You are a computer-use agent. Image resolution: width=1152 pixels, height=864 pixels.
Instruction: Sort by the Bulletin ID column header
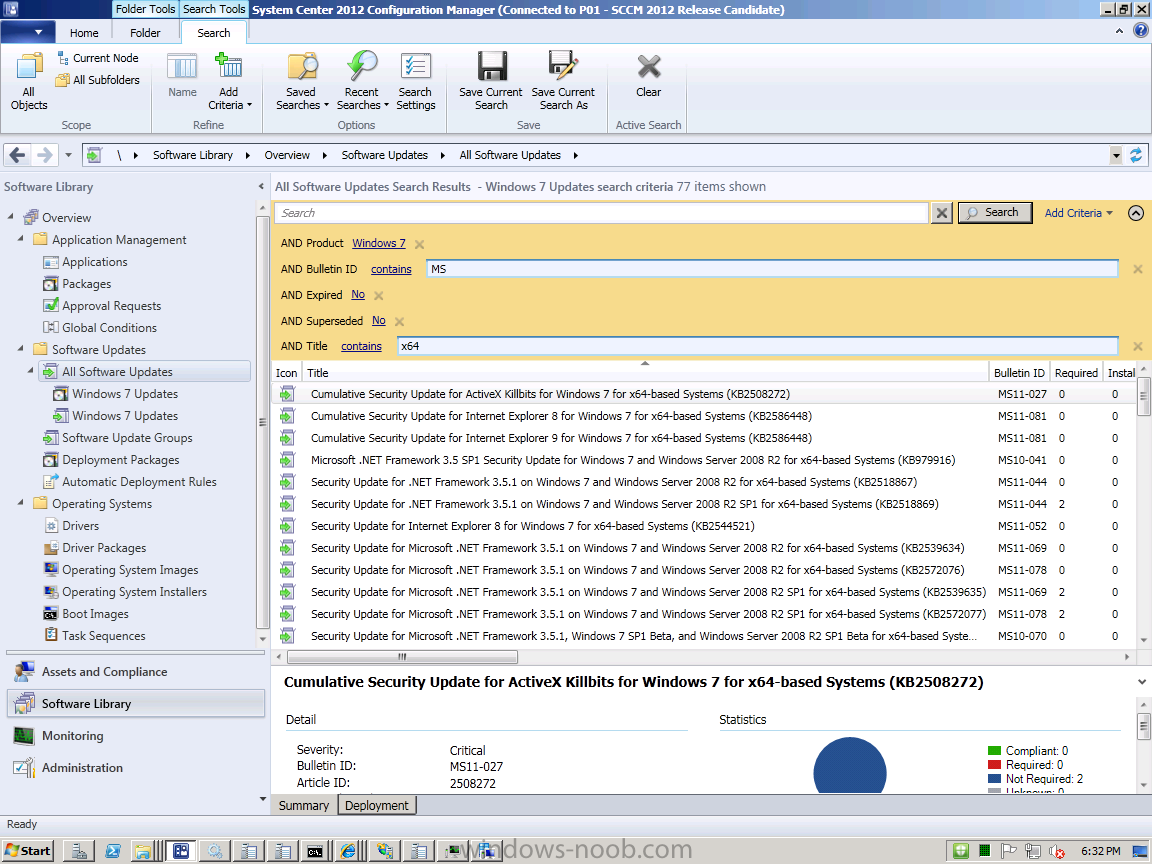(x=1019, y=372)
